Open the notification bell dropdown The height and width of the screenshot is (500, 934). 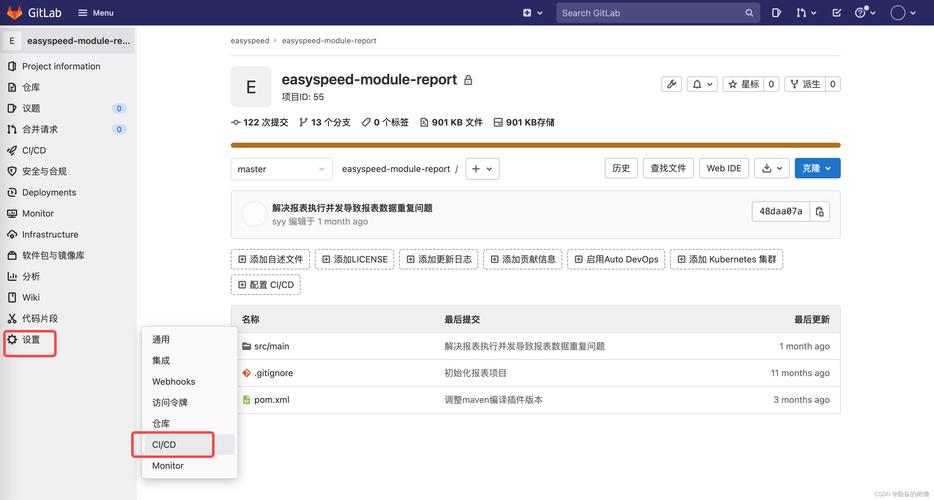coord(702,84)
